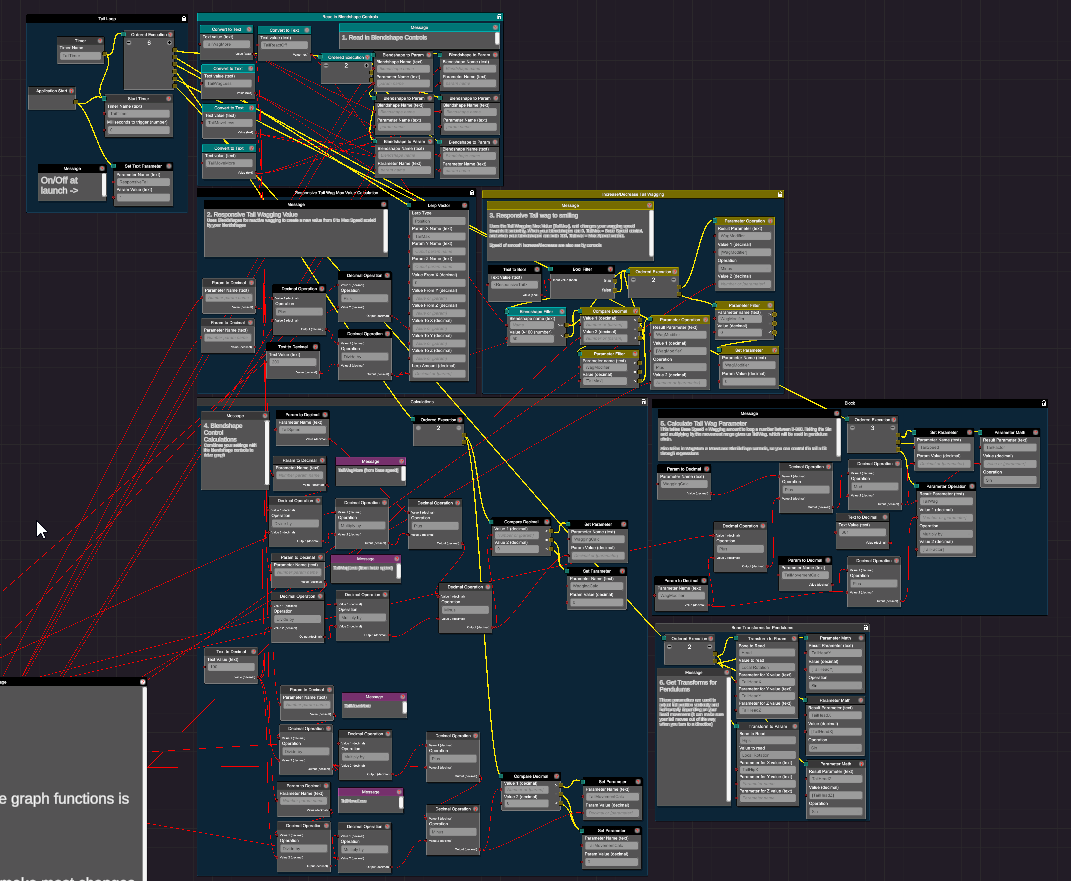
Task: Toggle the lock on the group above message 5
Action: point(1043,403)
